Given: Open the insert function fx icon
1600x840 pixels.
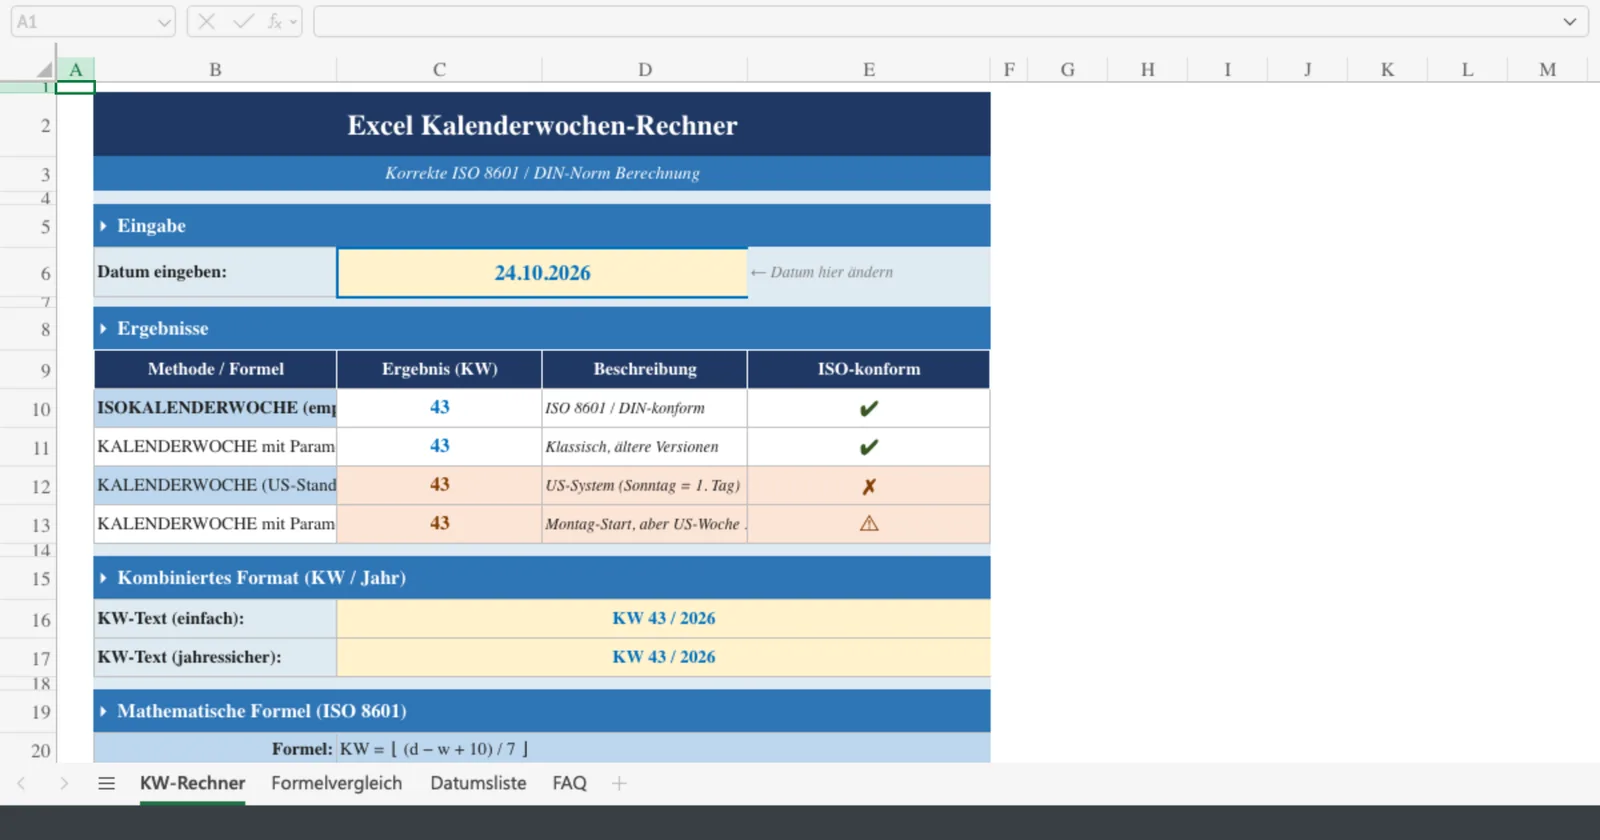Looking at the screenshot, I should (275, 21).
